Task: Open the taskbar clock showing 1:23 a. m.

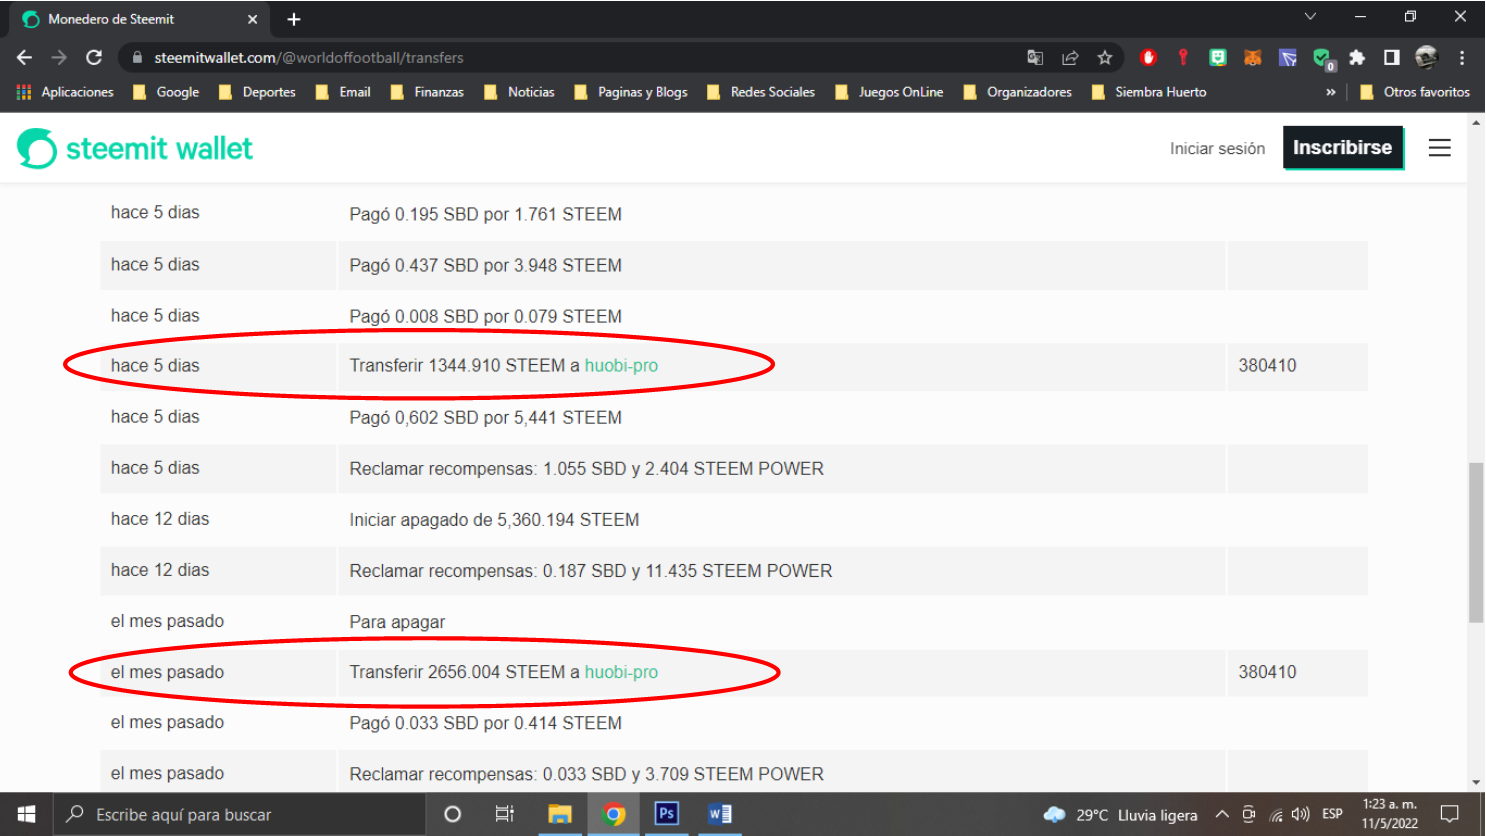Action: click(1390, 814)
